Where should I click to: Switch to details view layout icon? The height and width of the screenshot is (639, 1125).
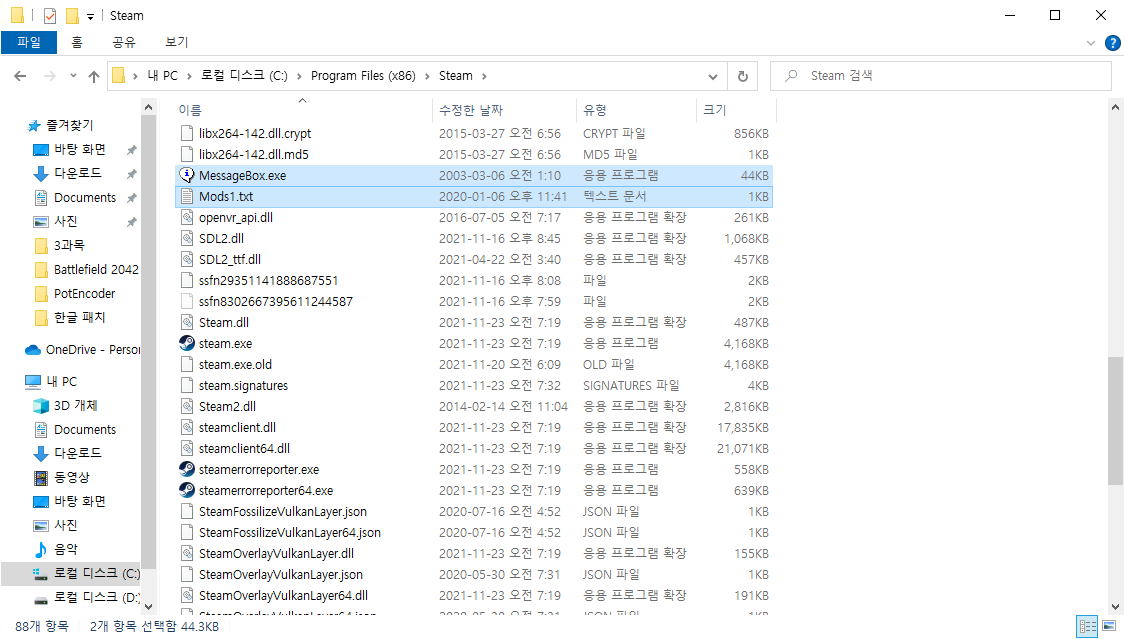point(1088,626)
